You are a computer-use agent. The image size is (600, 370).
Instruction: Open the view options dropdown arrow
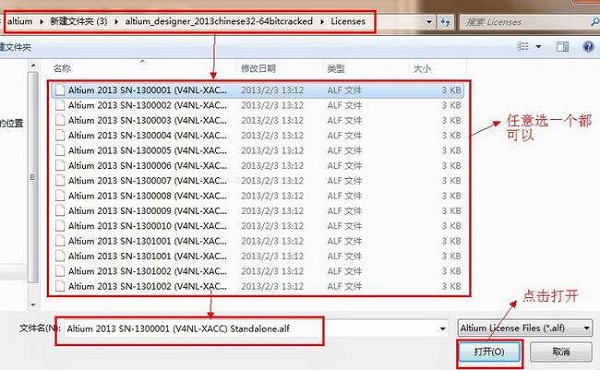point(538,47)
